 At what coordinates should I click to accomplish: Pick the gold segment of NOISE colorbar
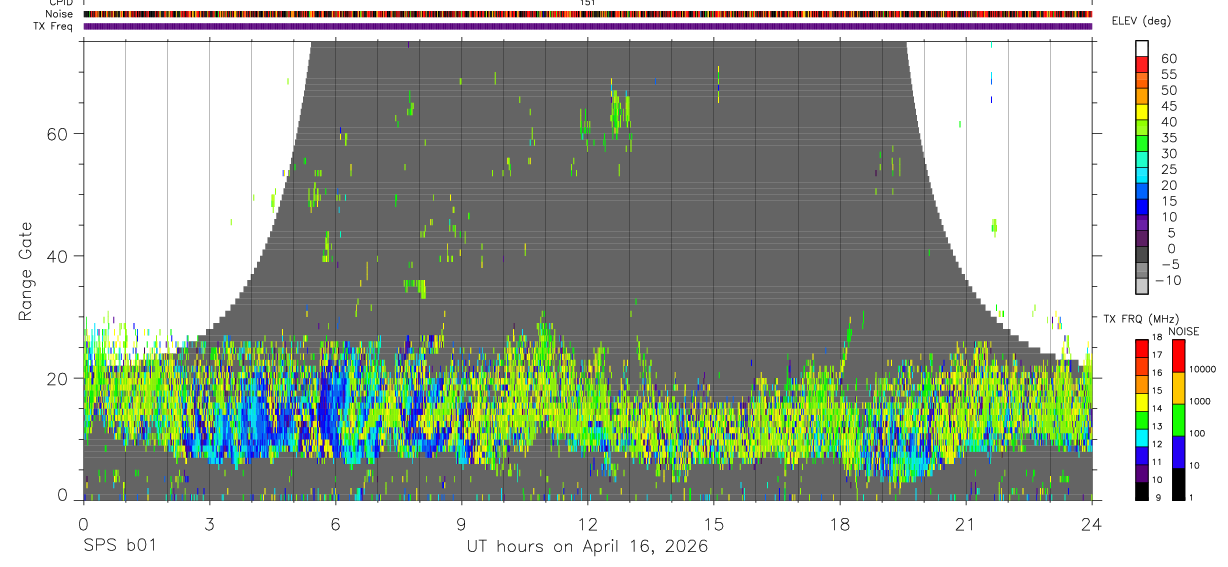(x=1178, y=388)
